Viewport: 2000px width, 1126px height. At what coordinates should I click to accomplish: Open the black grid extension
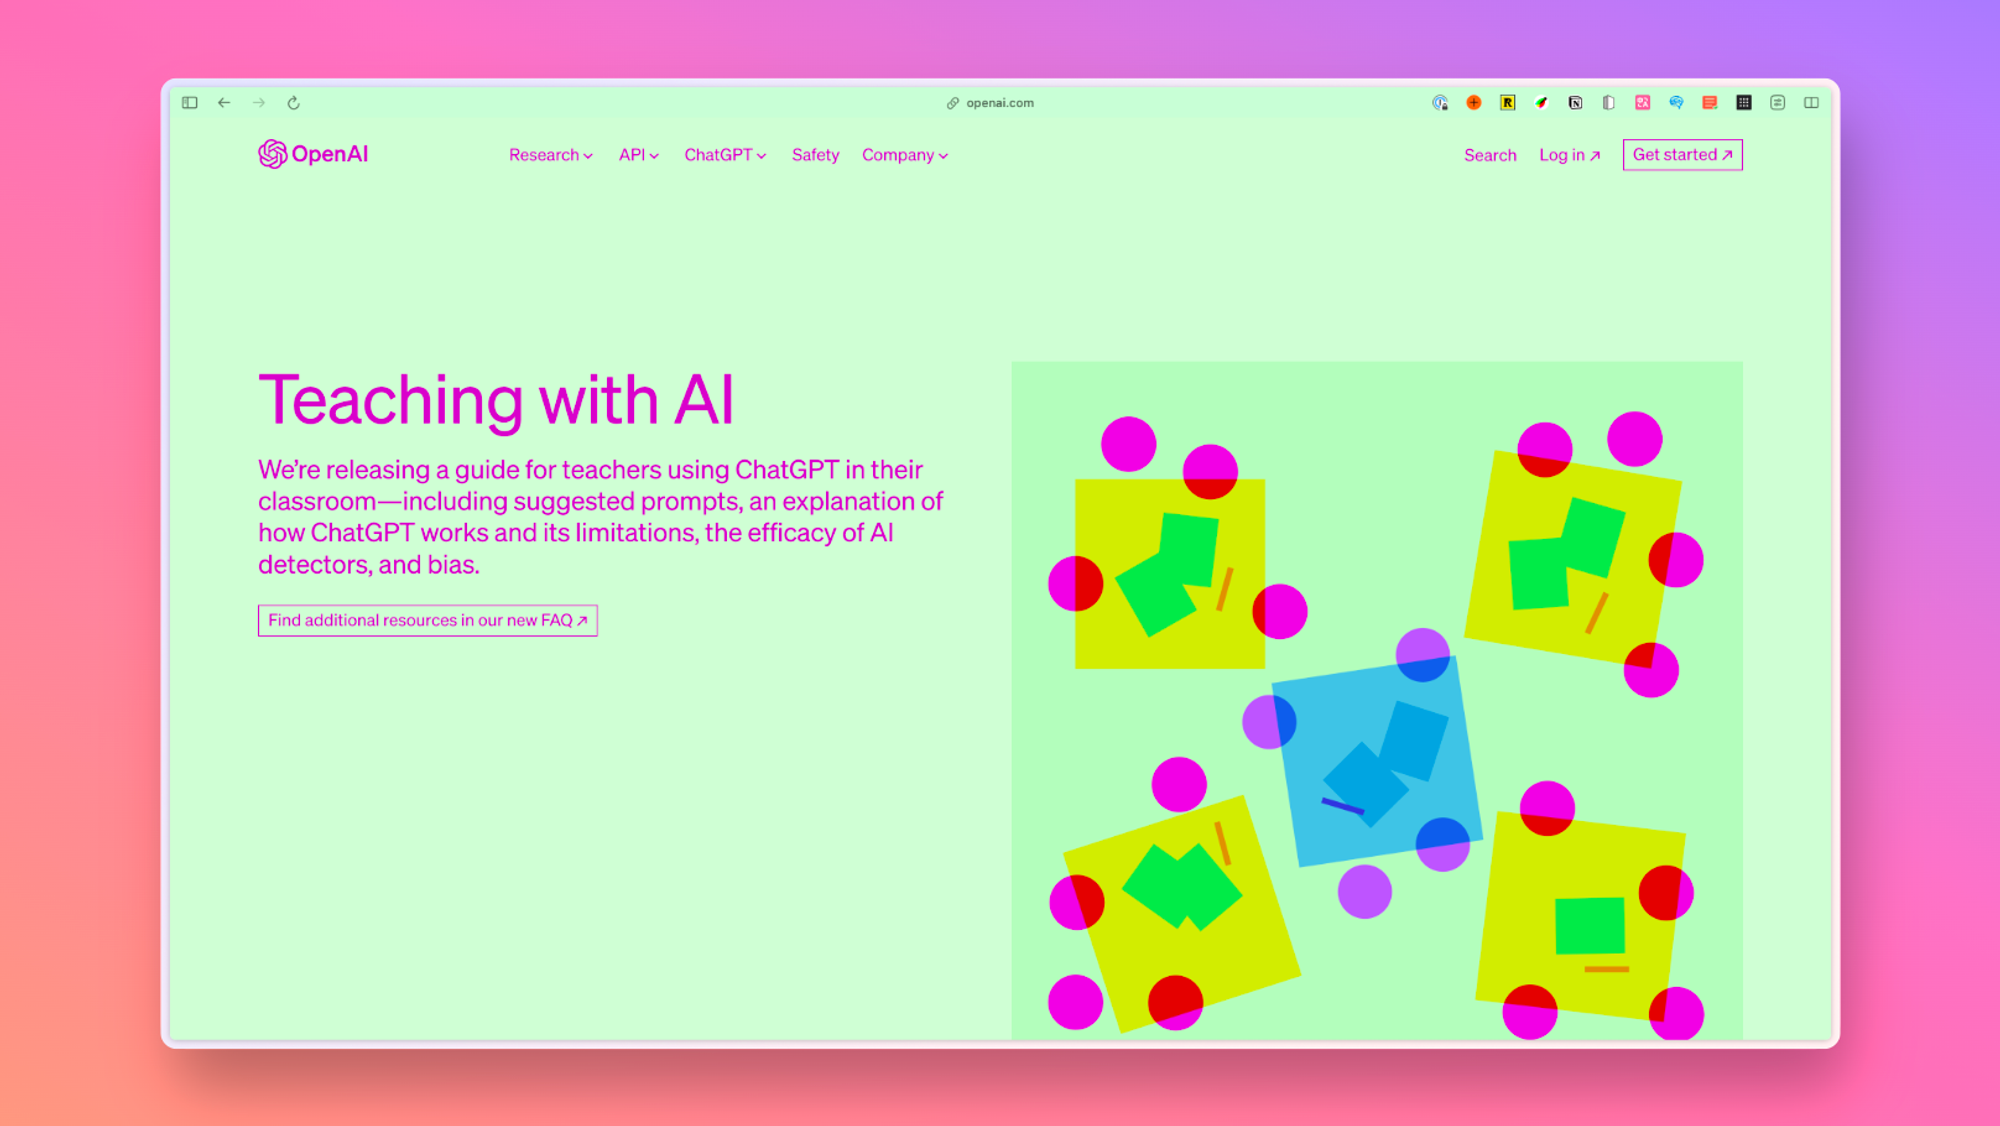click(x=1744, y=103)
